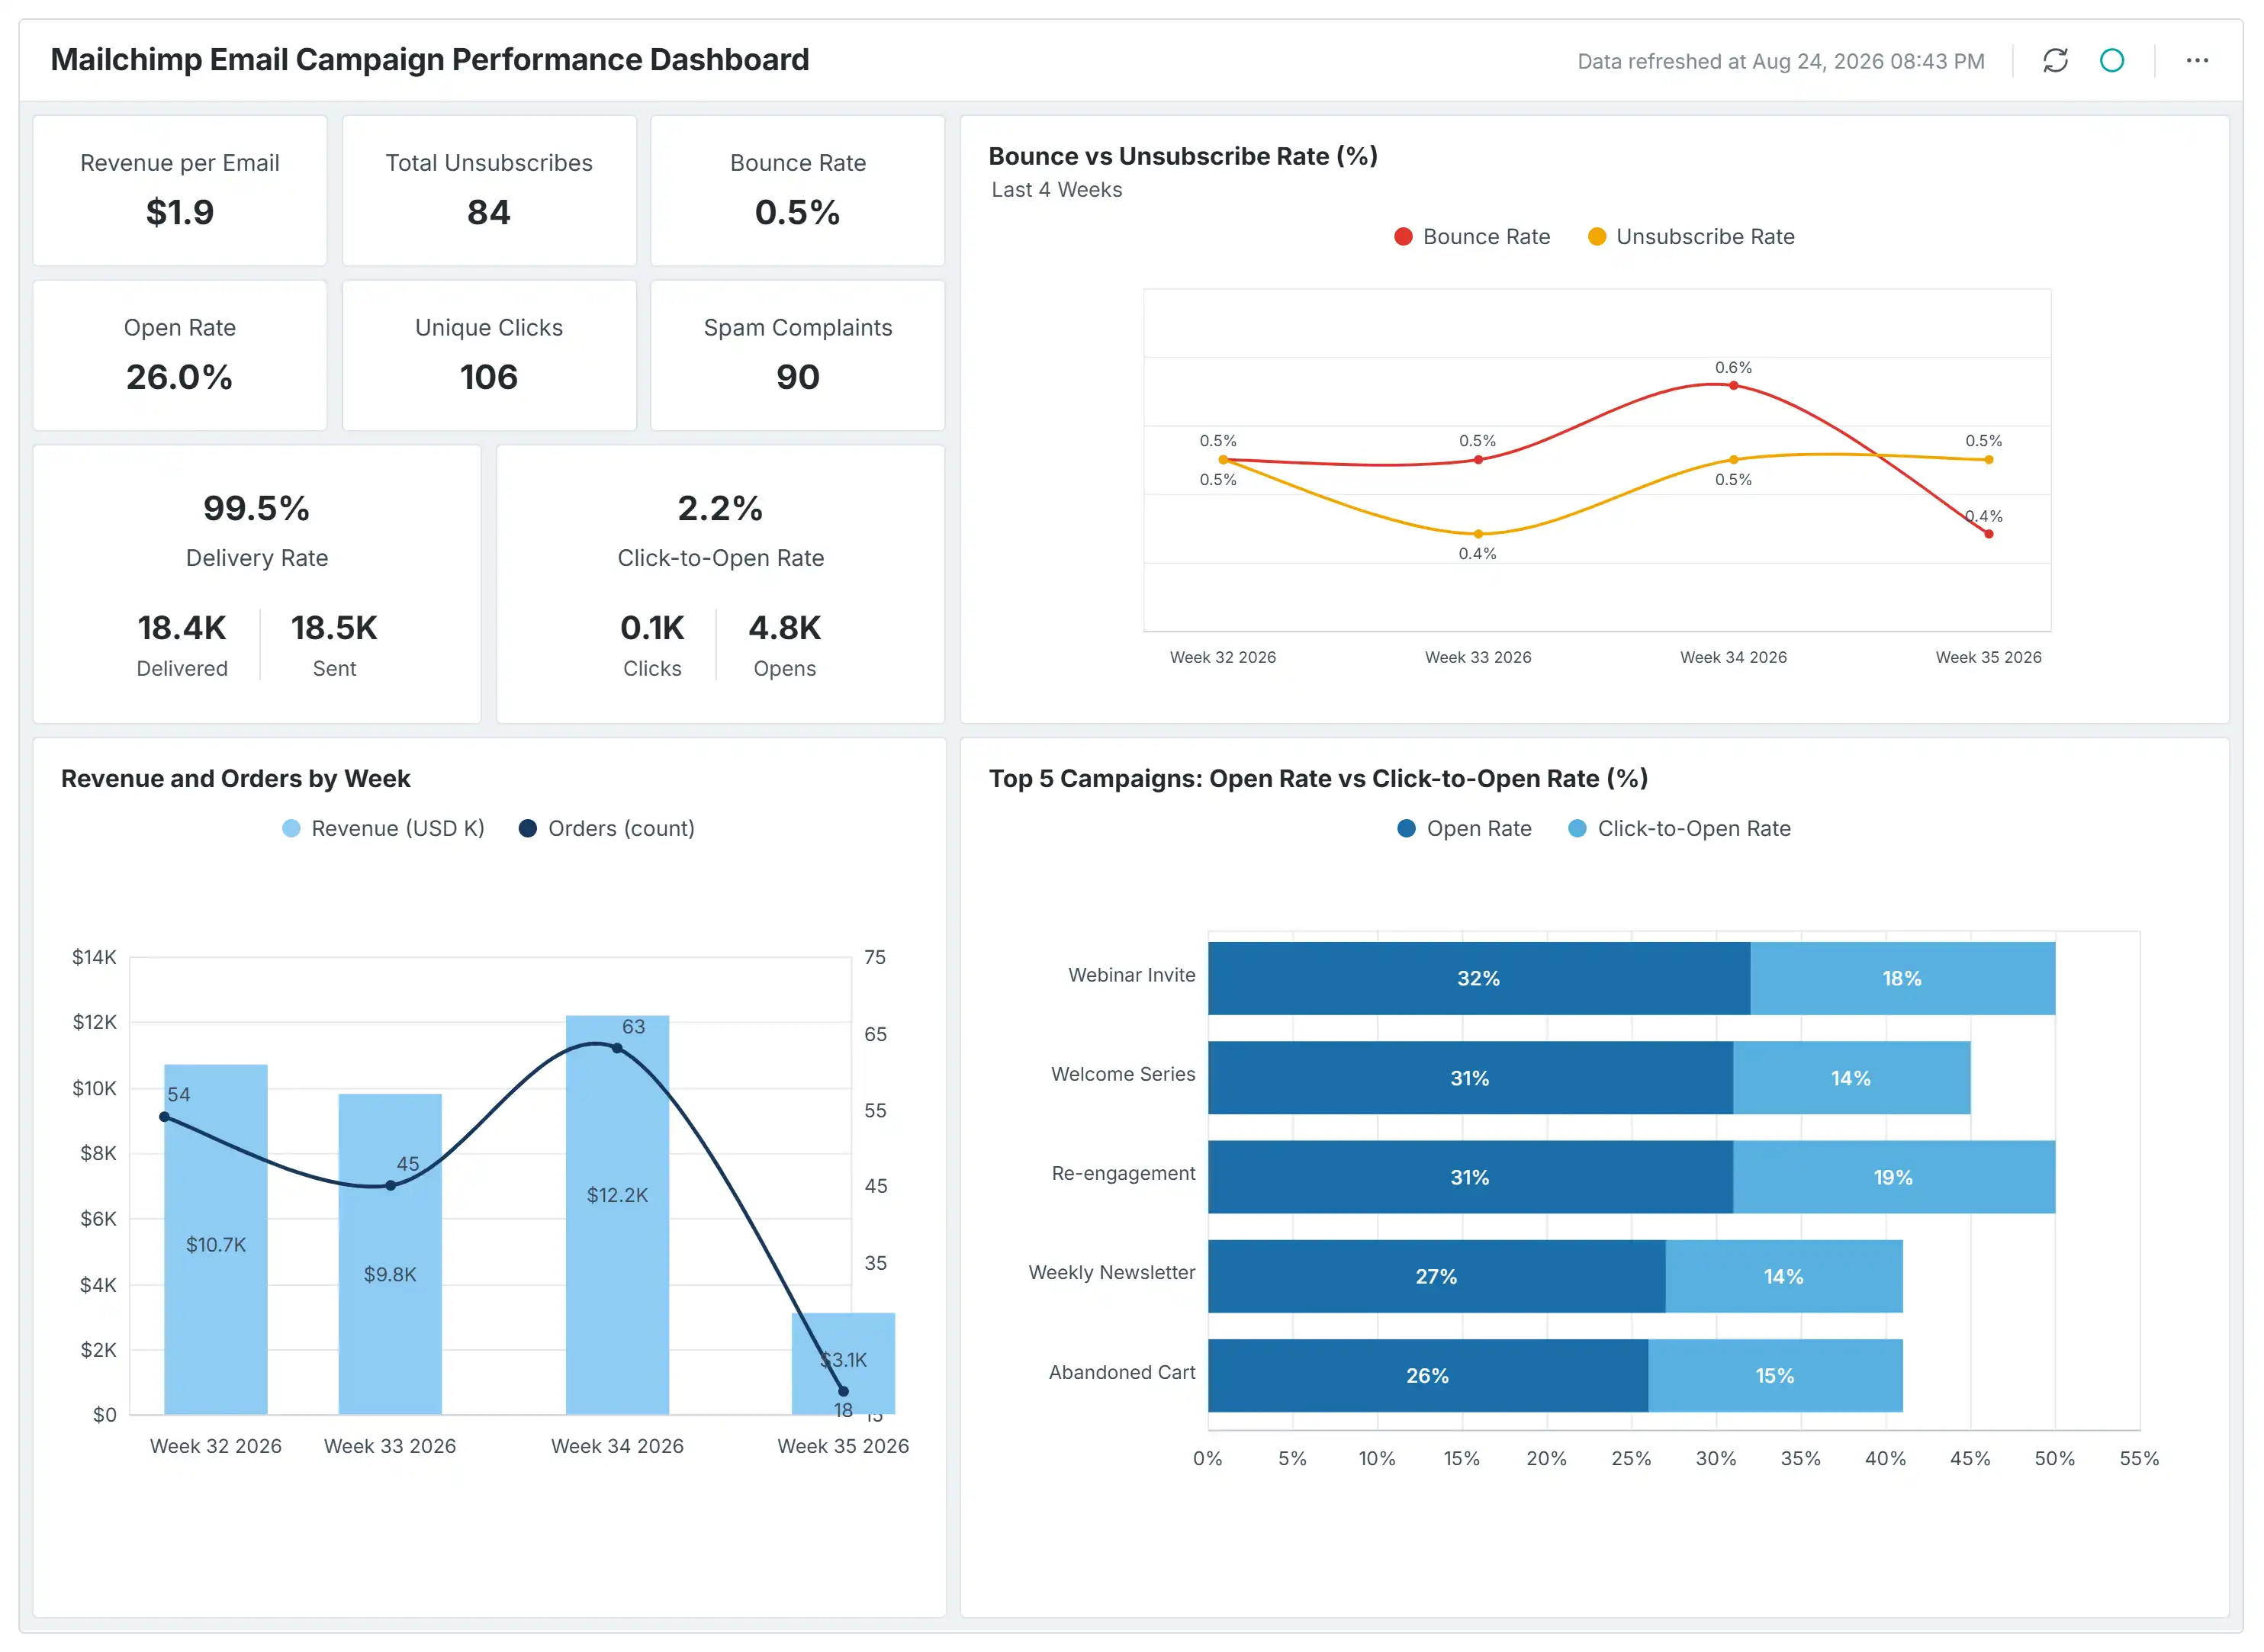The image size is (2264, 1652).
Task: Click the Week 34 bounce rate 0.6% point
Action: 1734,386
